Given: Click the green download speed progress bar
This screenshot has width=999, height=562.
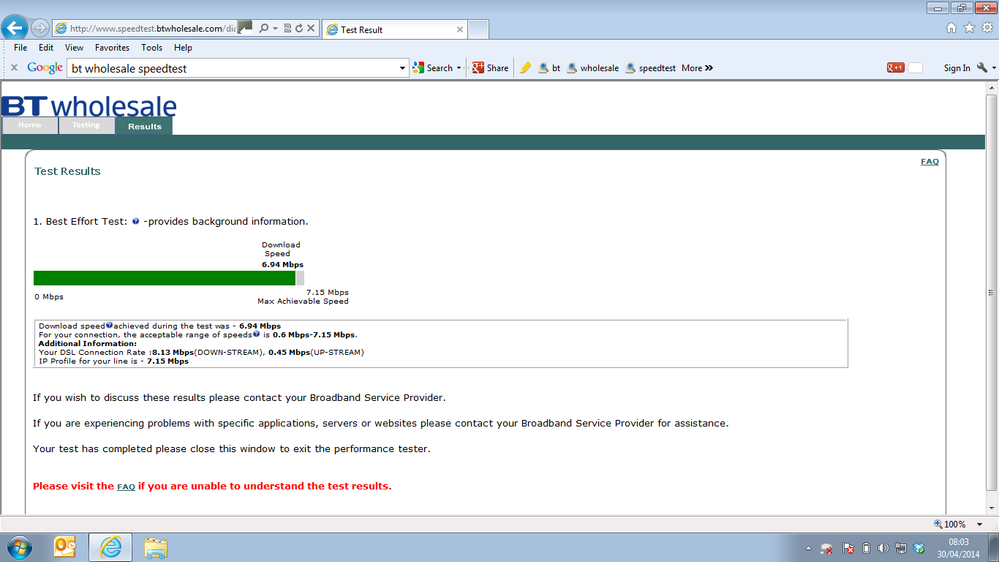Looking at the screenshot, I should tap(164, 278).
